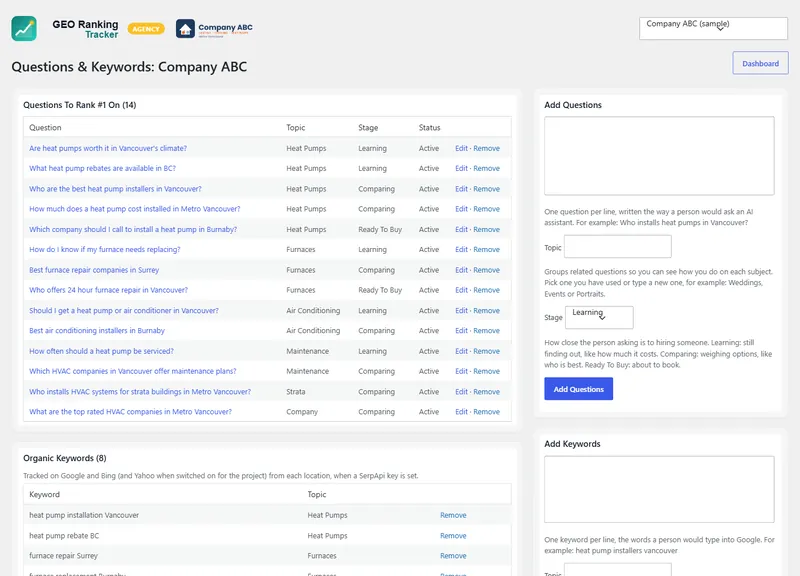Open question 'What heat pump rebates are available in BC?'

coord(102,168)
